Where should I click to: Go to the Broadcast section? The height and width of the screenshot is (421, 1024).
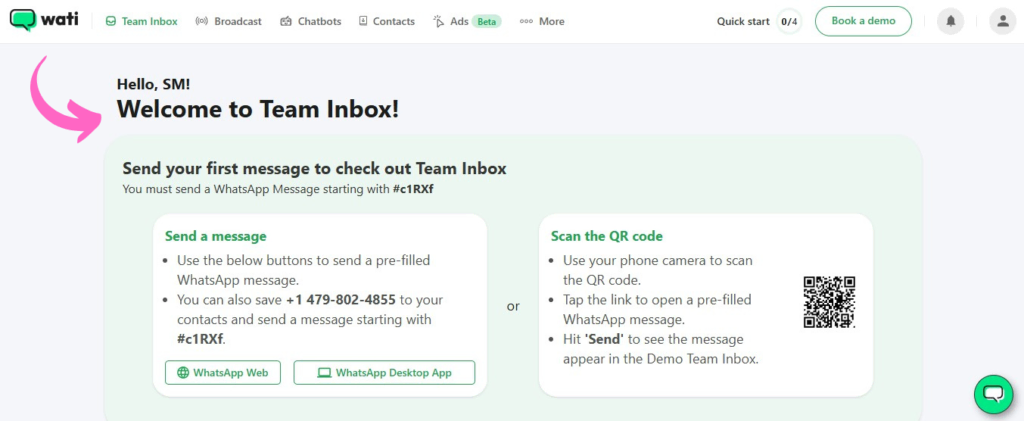point(228,21)
